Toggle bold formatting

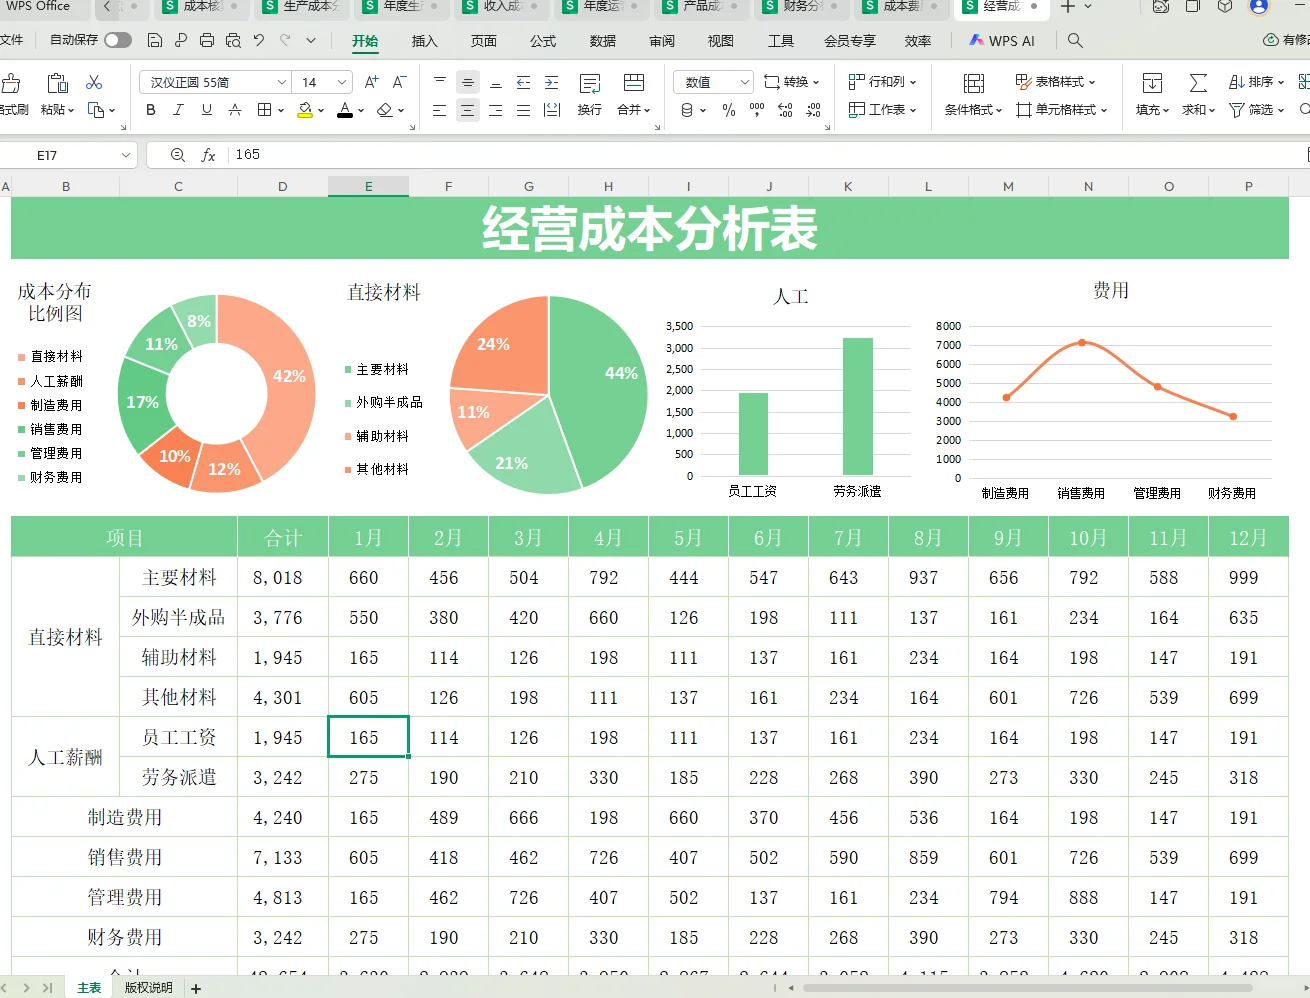pyautogui.click(x=150, y=110)
